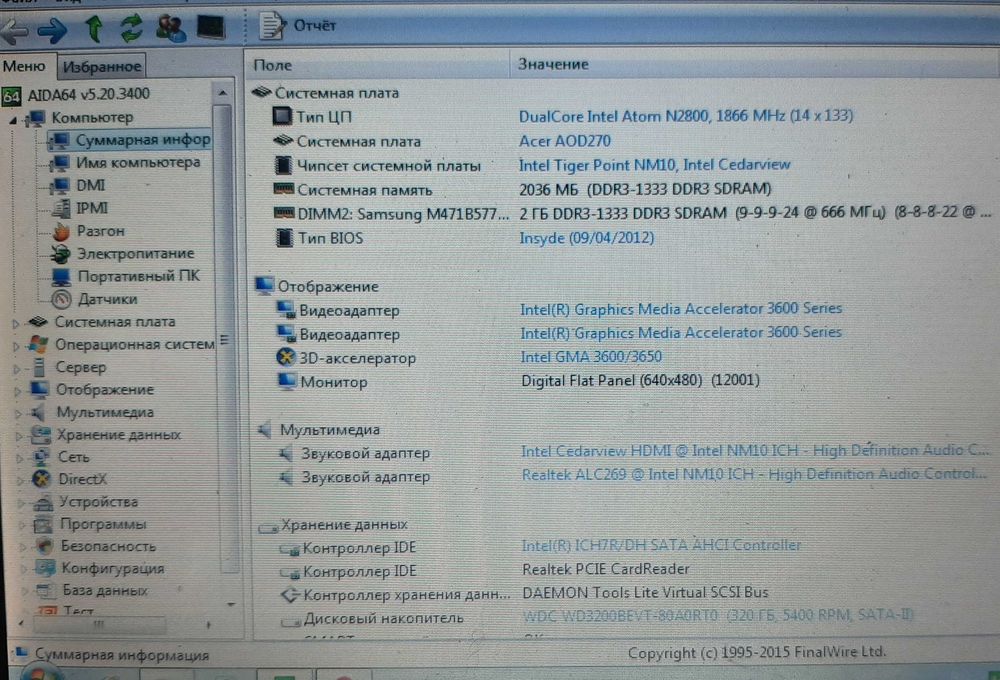
Task: Open Intel Tiger Point NM10 chipset link
Action: [655, 165]
